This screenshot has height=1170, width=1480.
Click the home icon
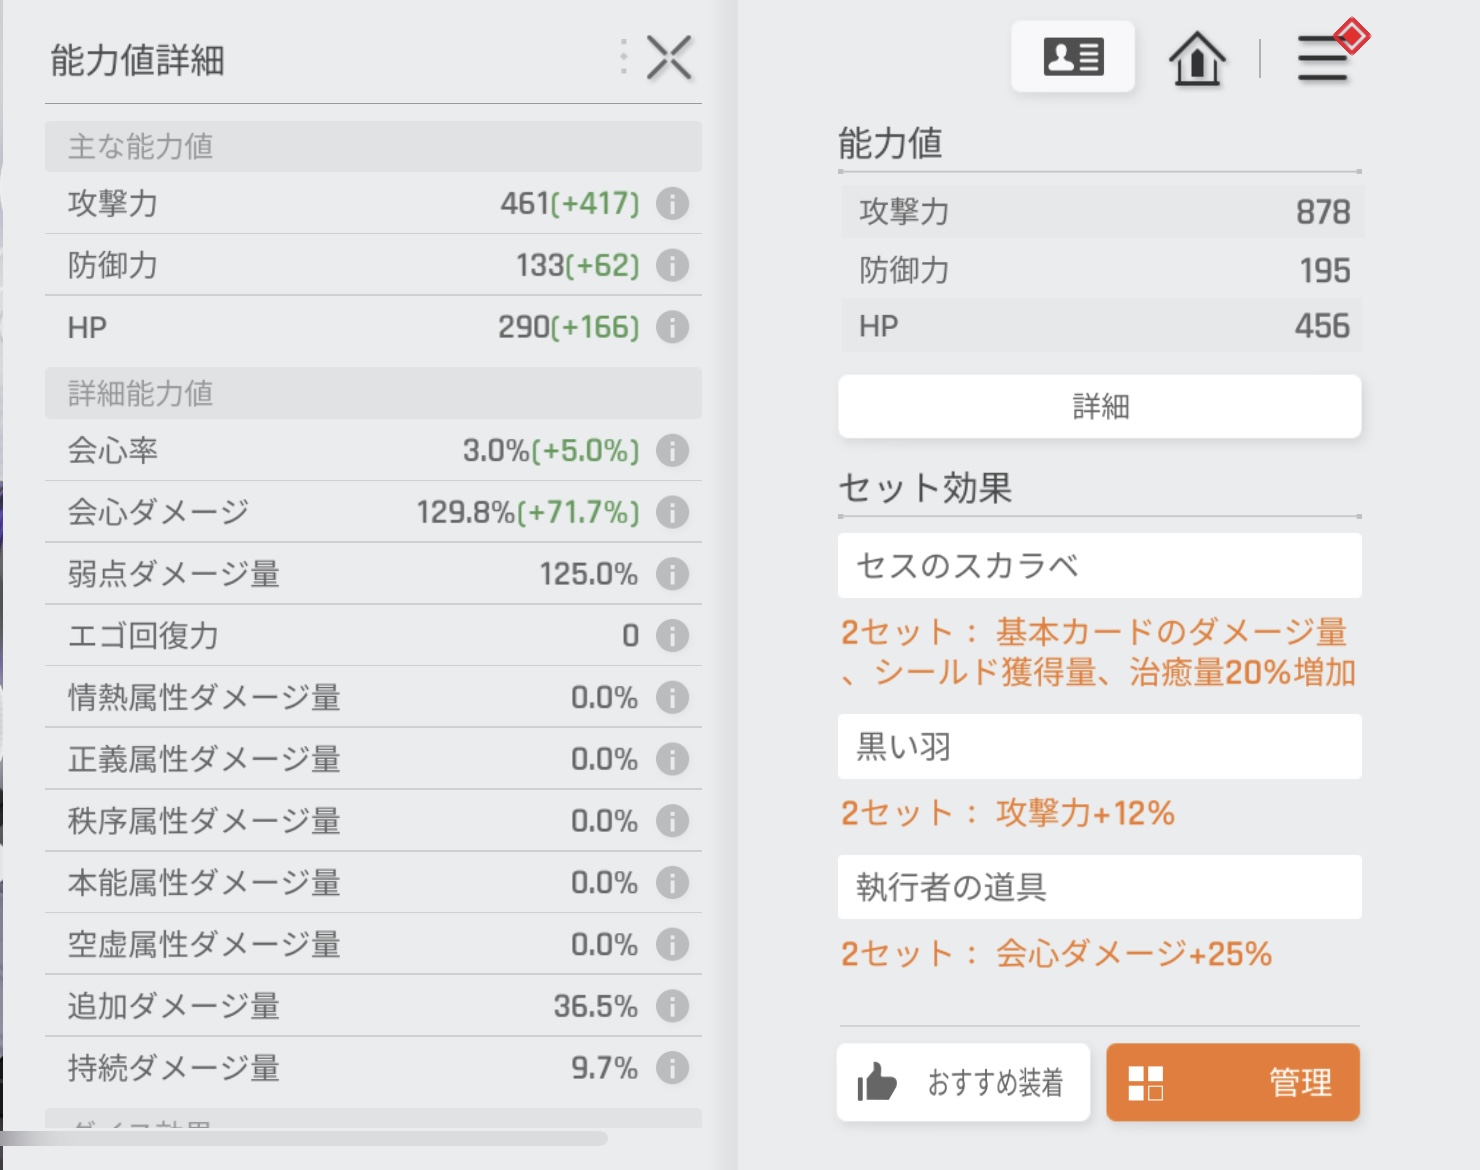click(1197, 59)
